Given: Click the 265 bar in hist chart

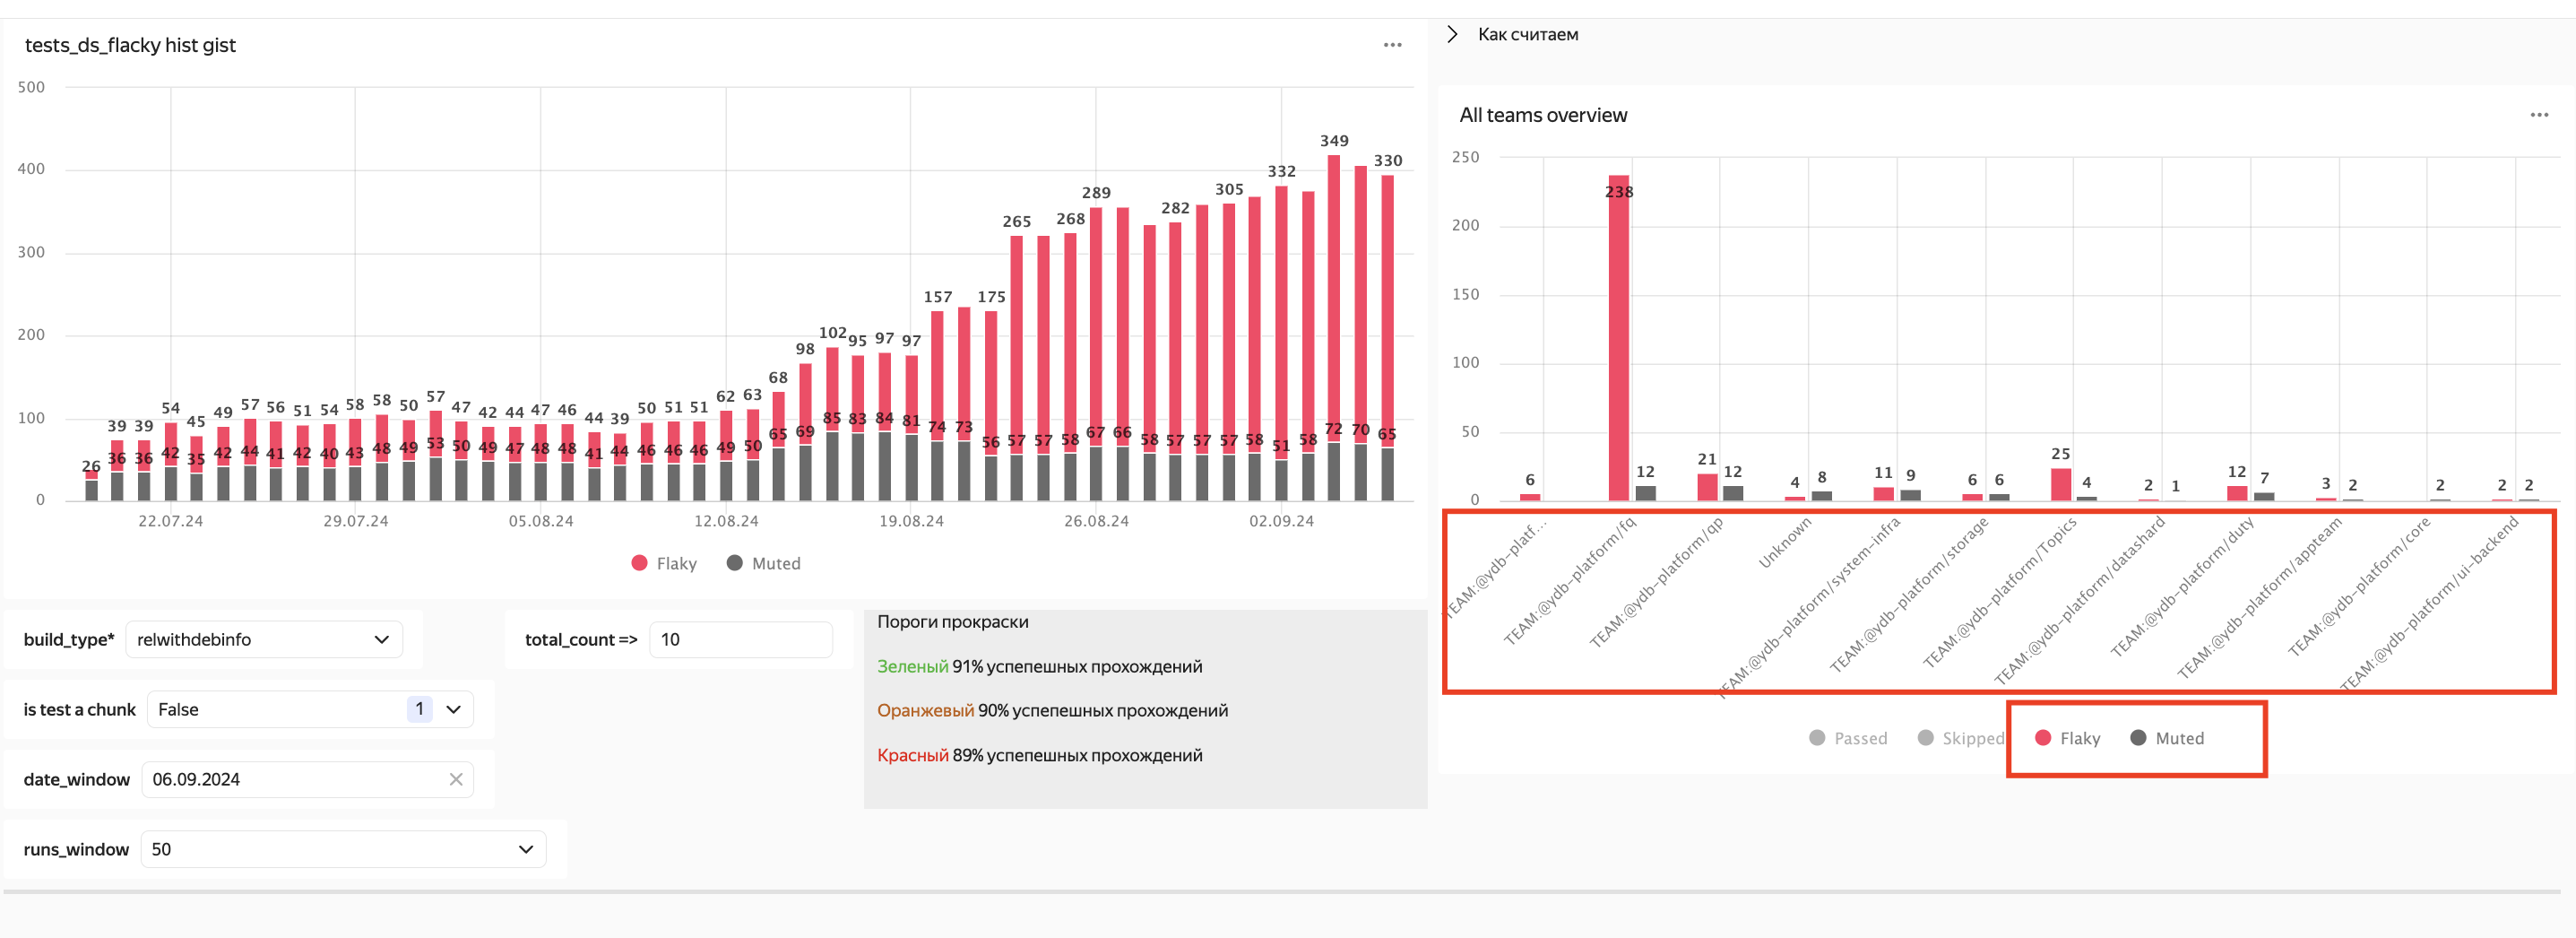Looking at the screenshot, I should click(1016, 345).
